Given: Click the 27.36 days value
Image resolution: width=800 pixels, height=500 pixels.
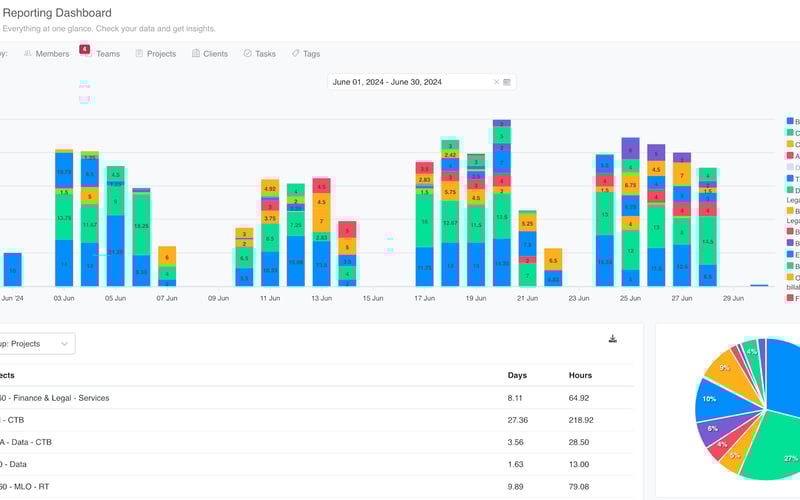Looking at the screenshot, I should click(x=518, y=420).
